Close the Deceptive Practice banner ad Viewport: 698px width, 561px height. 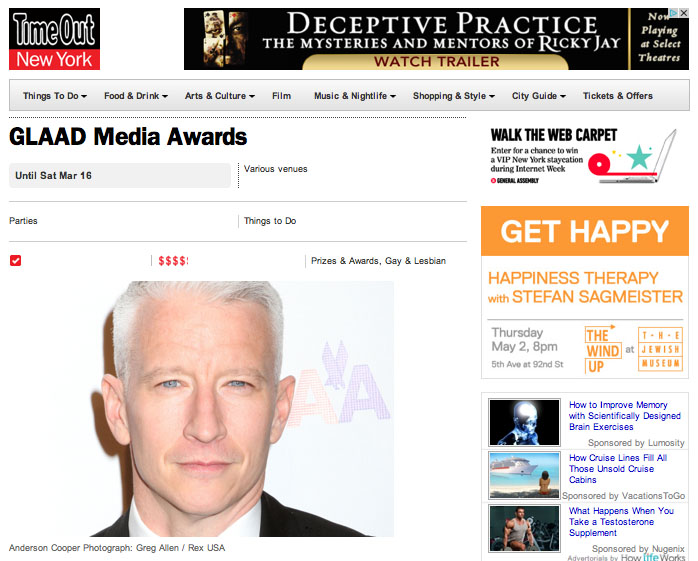pyautogui.click(x=684, y=13)
